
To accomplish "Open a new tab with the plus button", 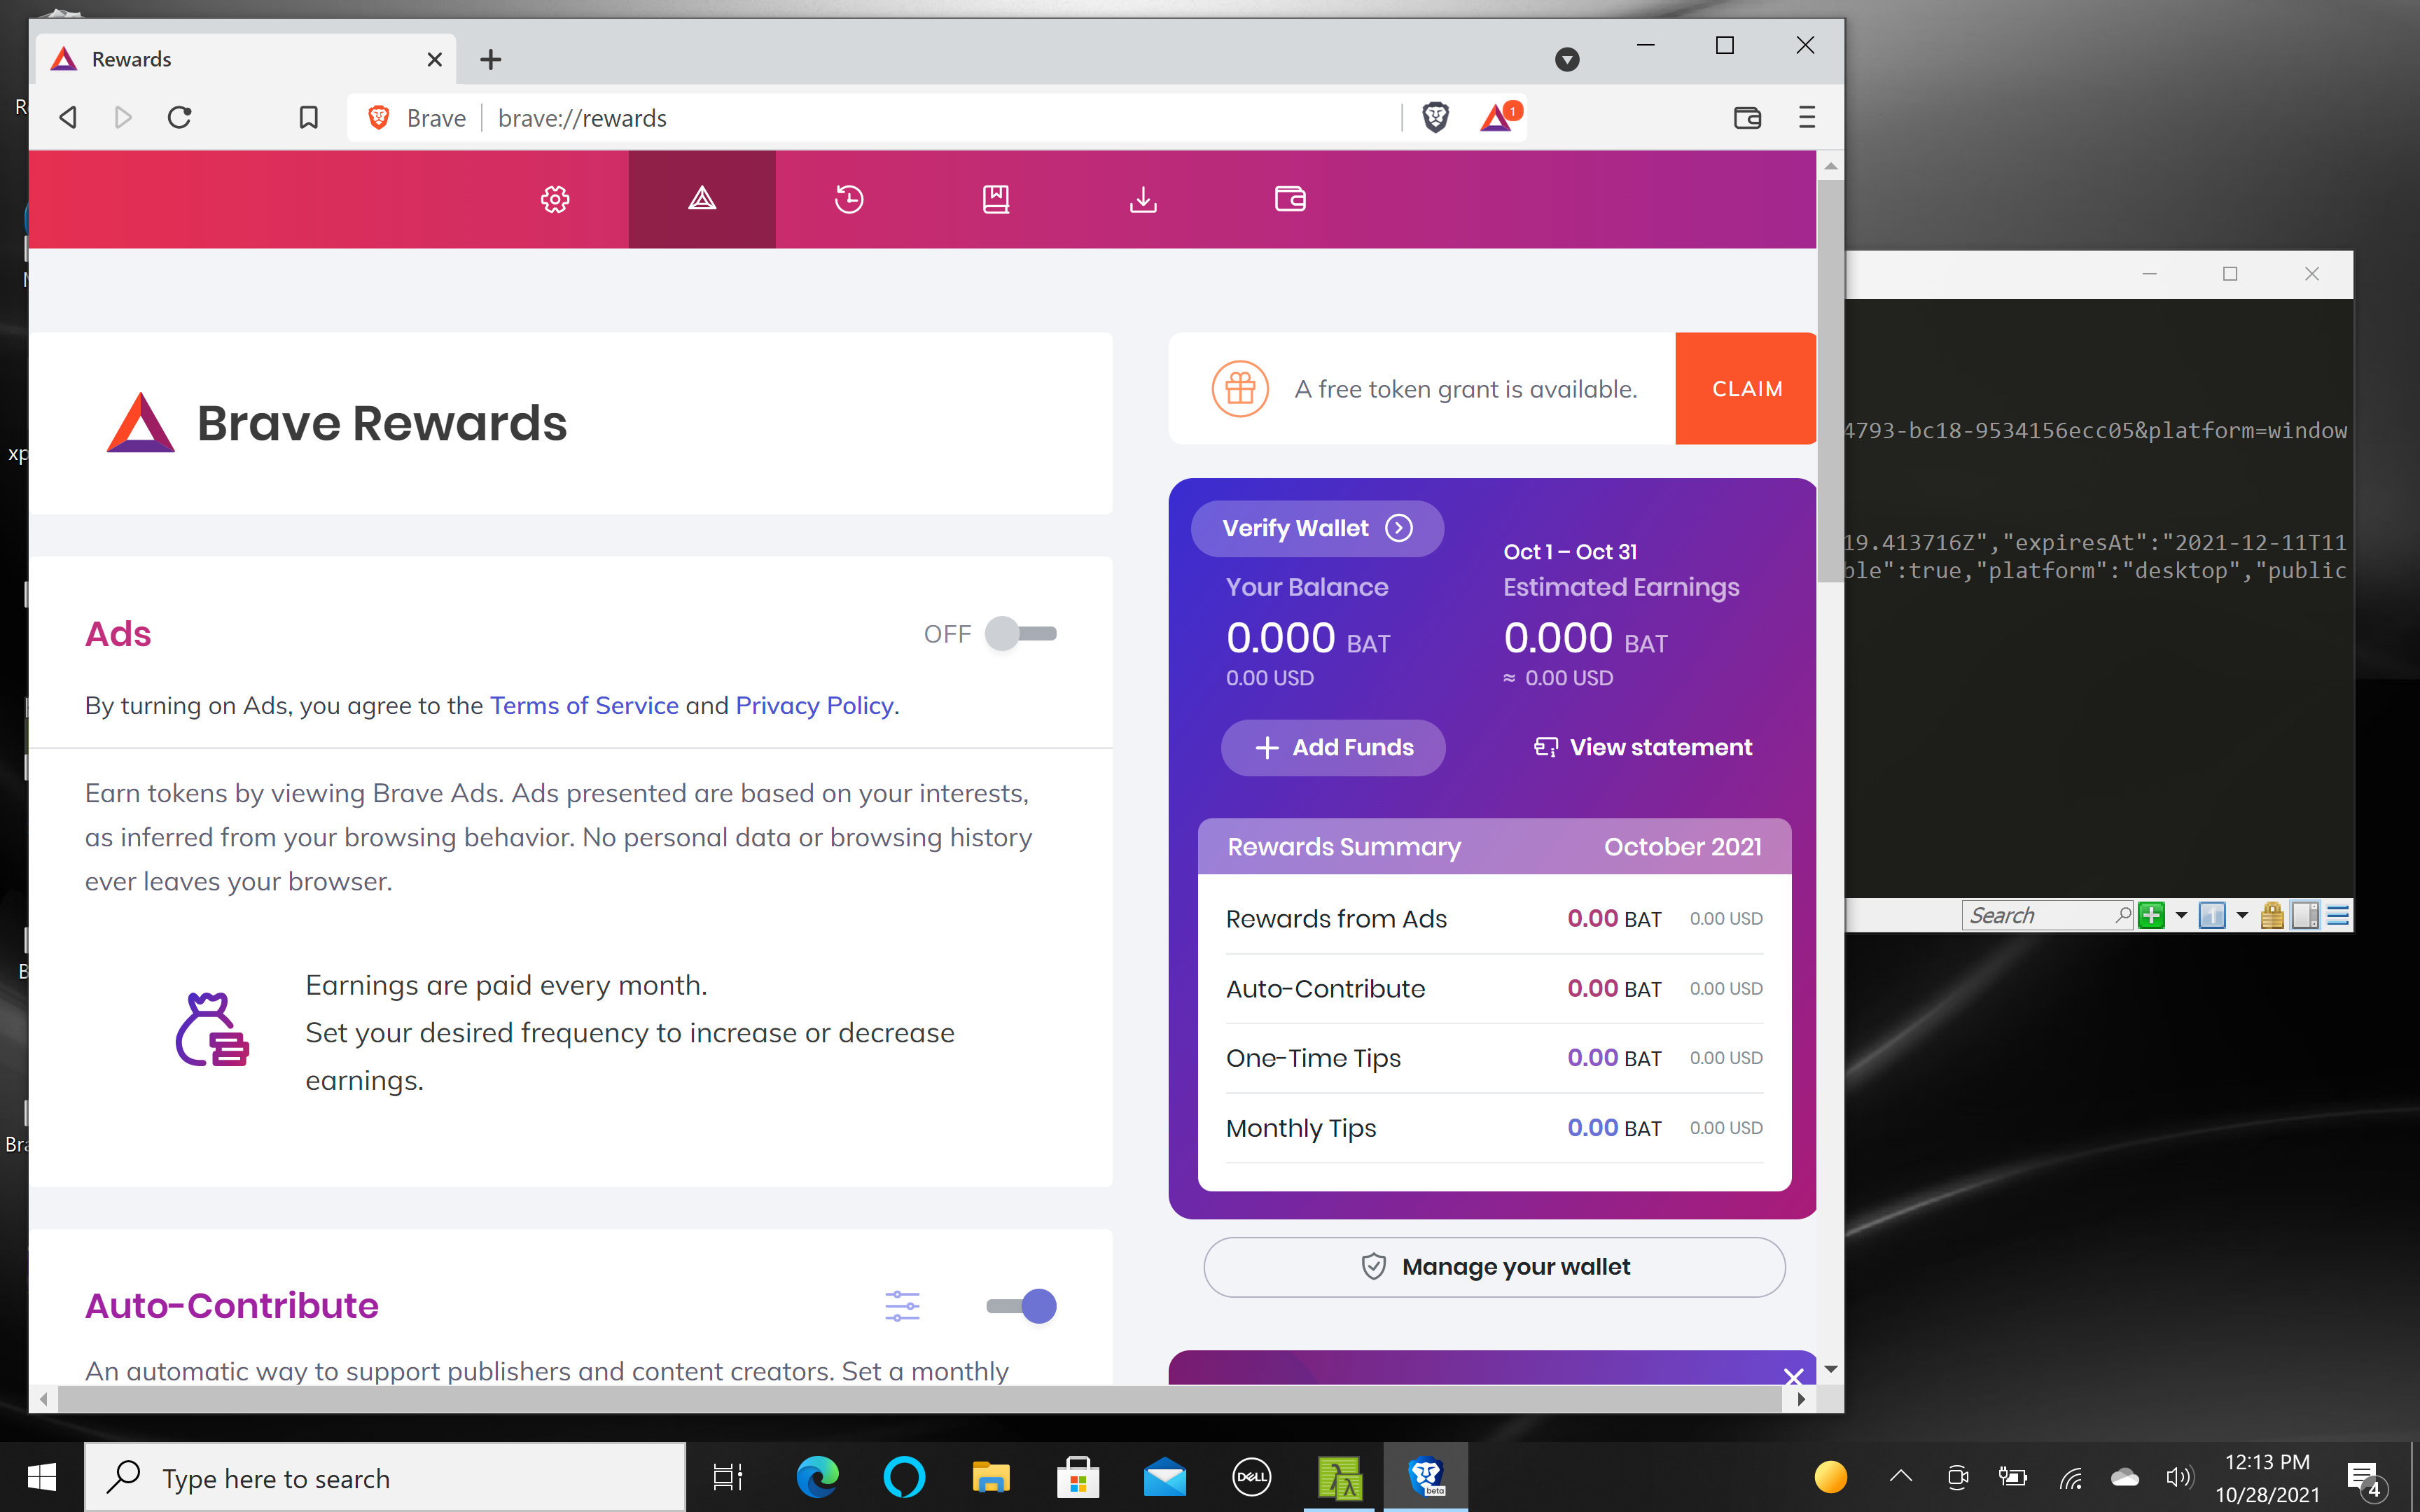I will tap(490, 60).
